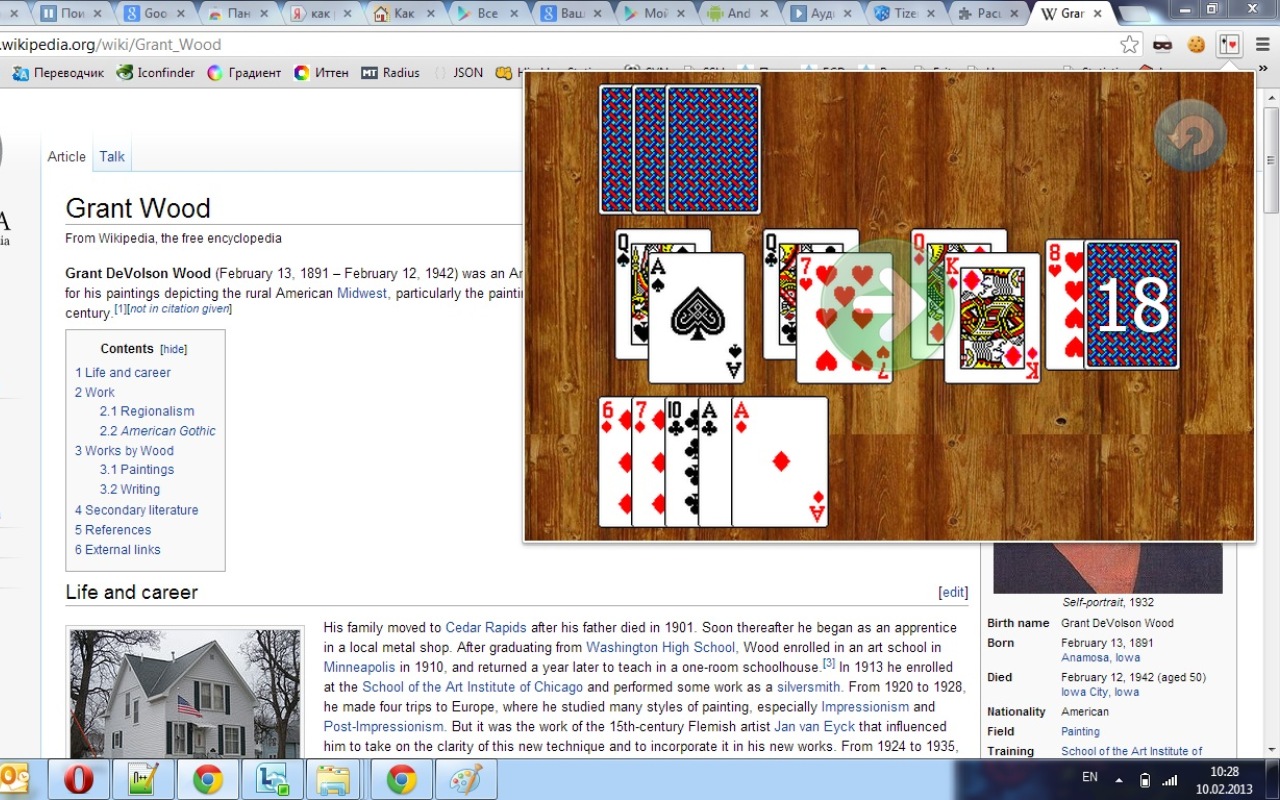Open the Painting link in the infobox
Viewport: 1280px width, 800px height.
1080,732
